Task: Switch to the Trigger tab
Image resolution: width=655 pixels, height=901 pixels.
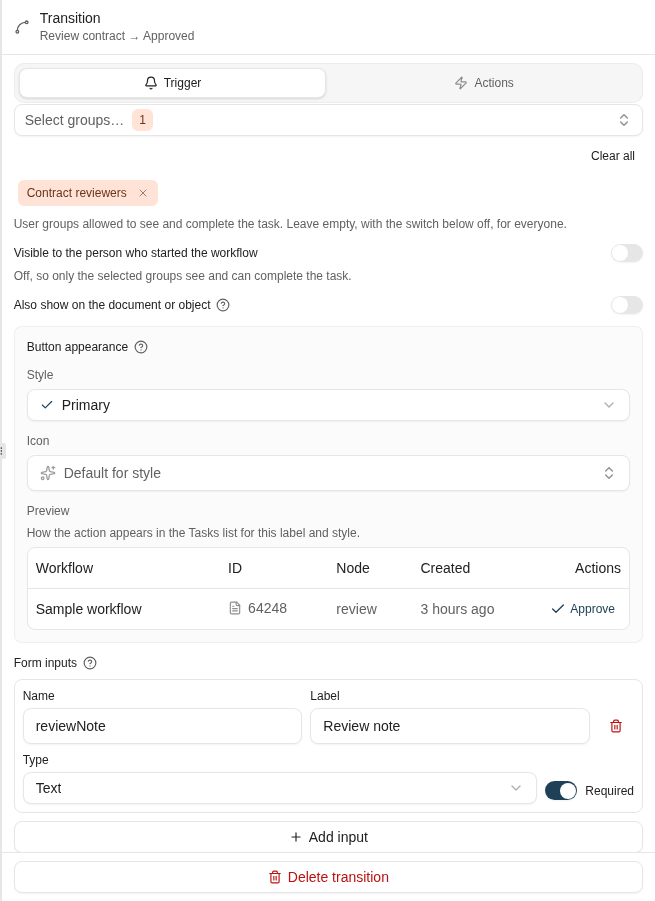Action: click(x=172, y=83)
